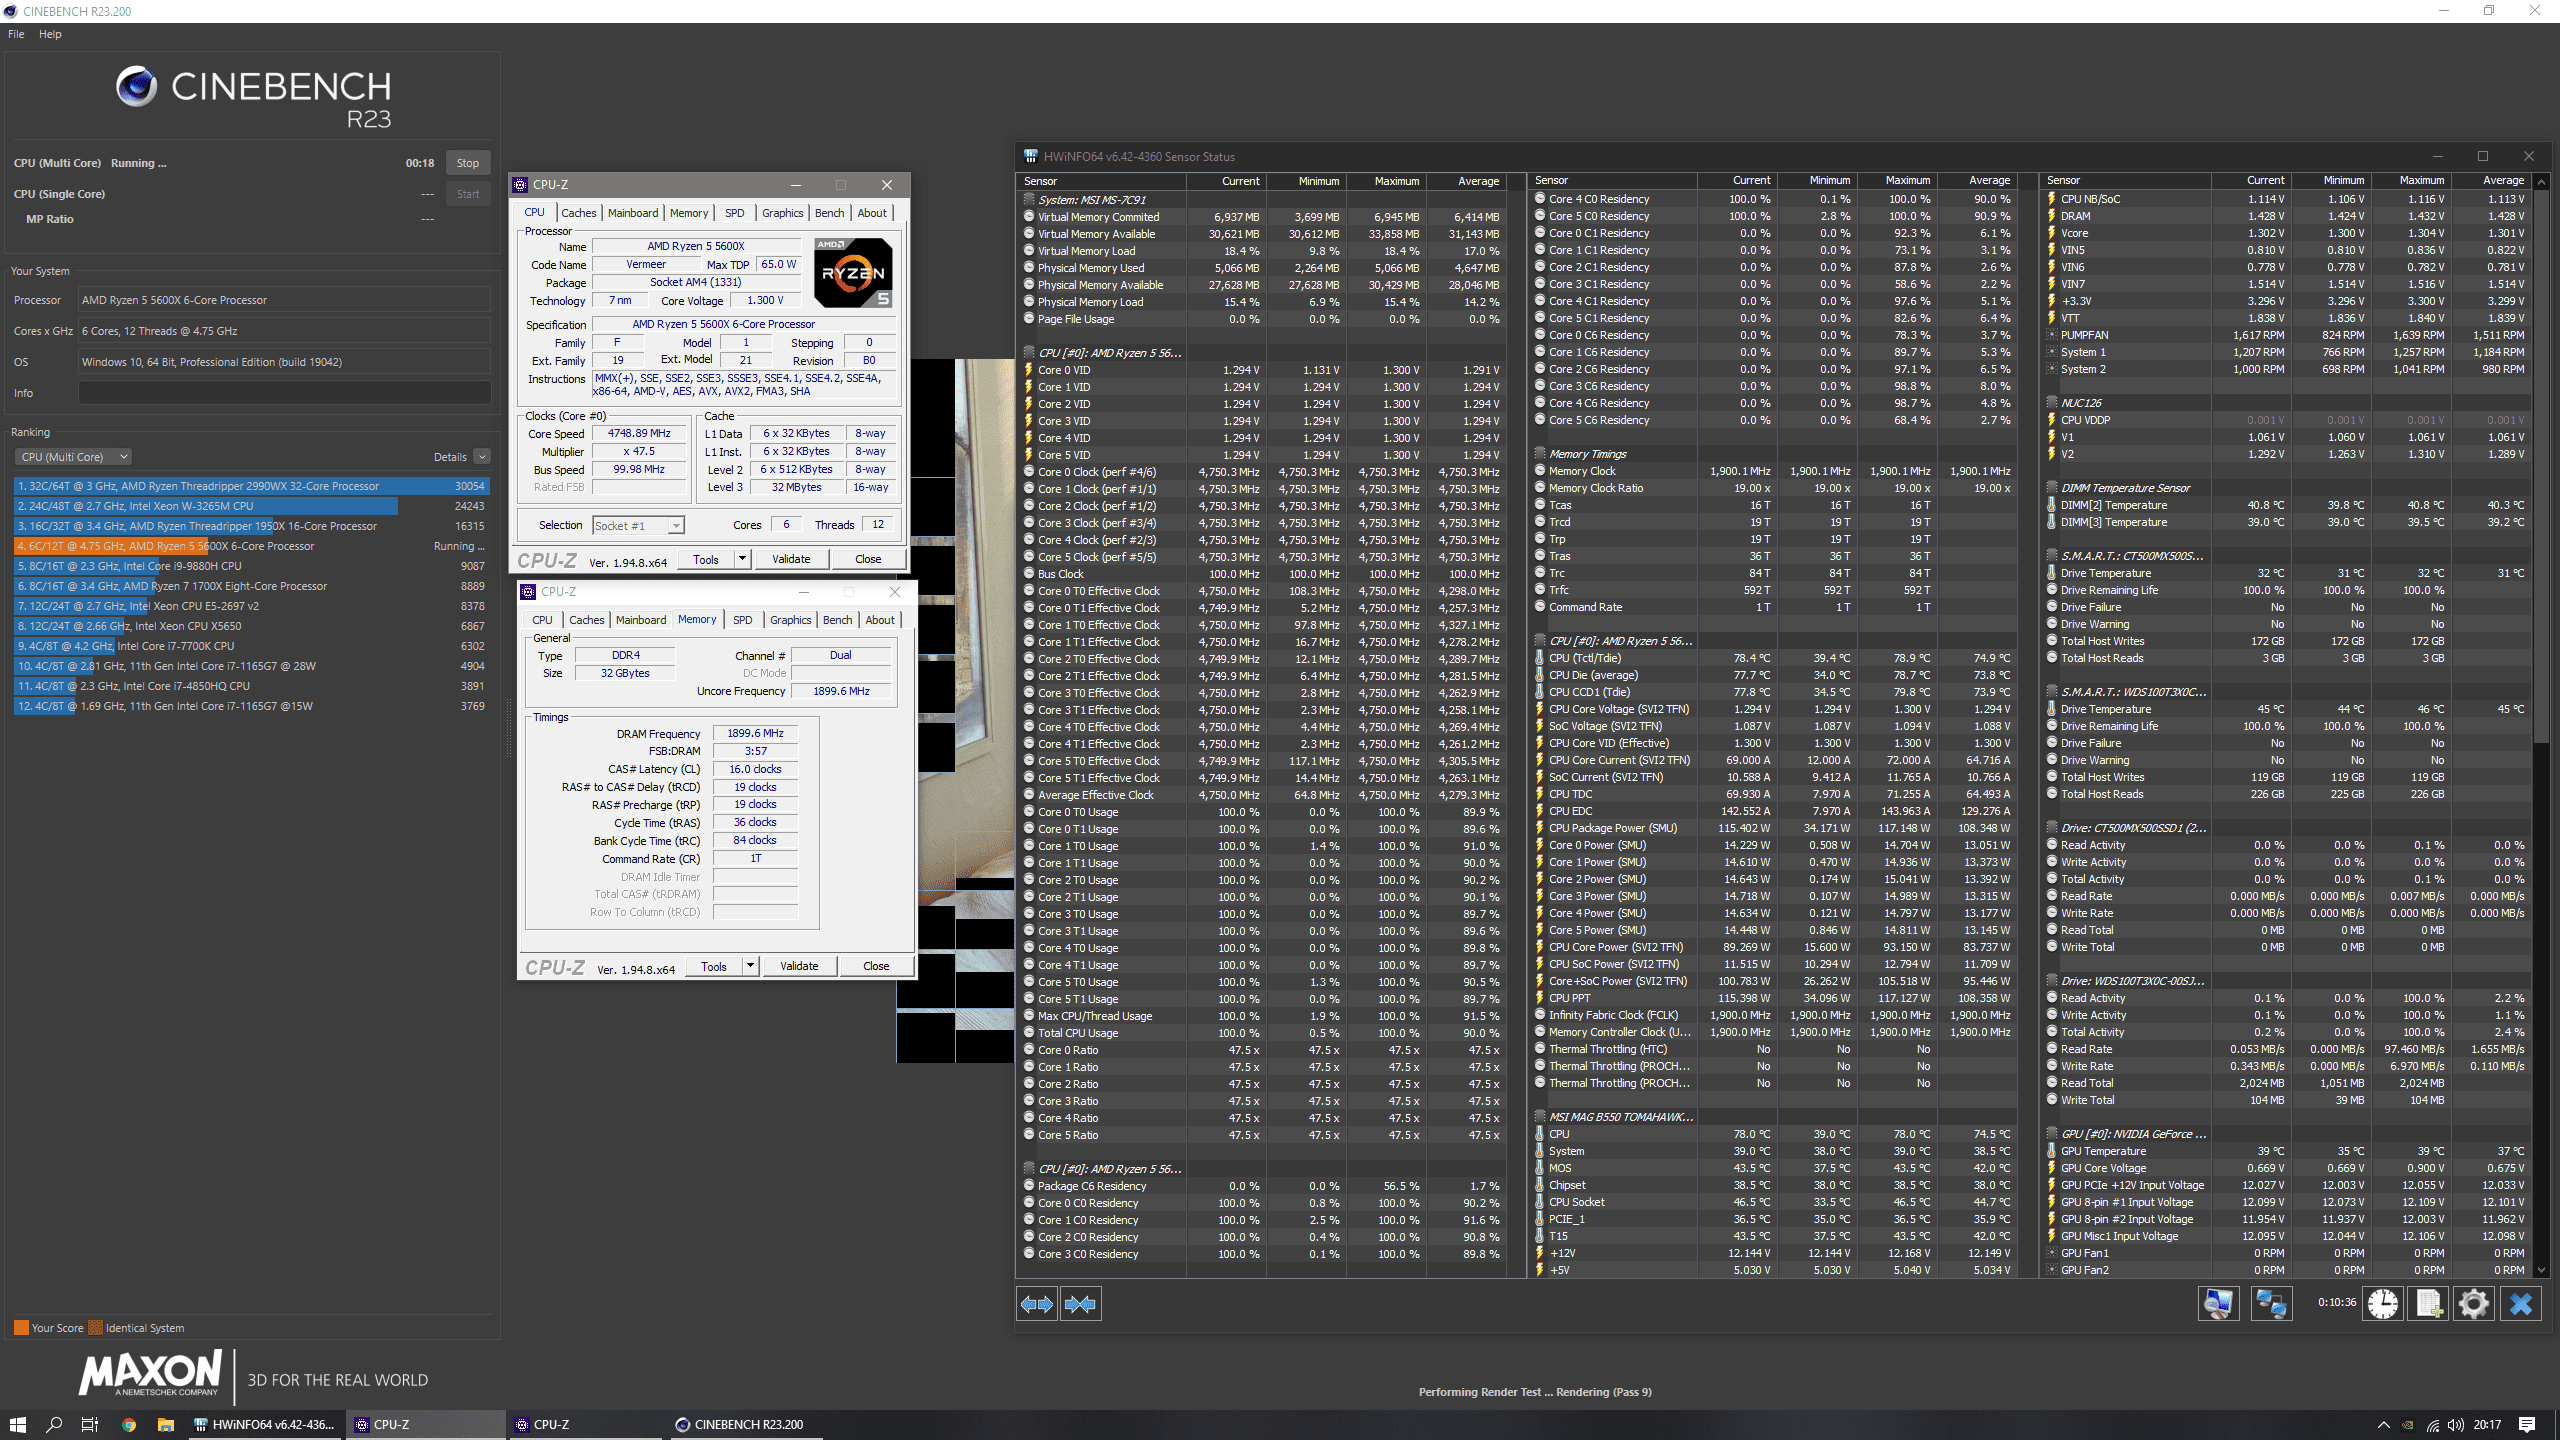2560x1440 pixels.
Task: Click the monitor magnifier summary icon in HWiNFO
Action: click(2218, 1304)
